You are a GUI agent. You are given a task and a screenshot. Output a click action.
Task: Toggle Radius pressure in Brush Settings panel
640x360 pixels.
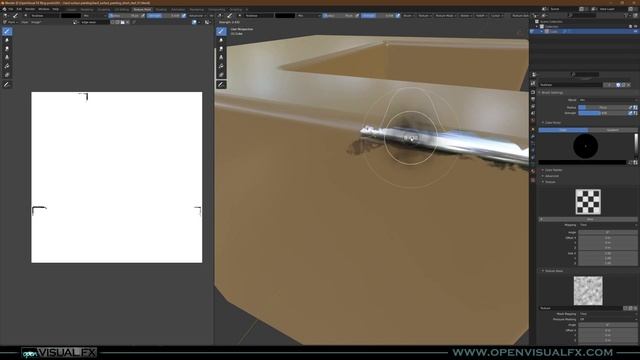tap(630, 107)
